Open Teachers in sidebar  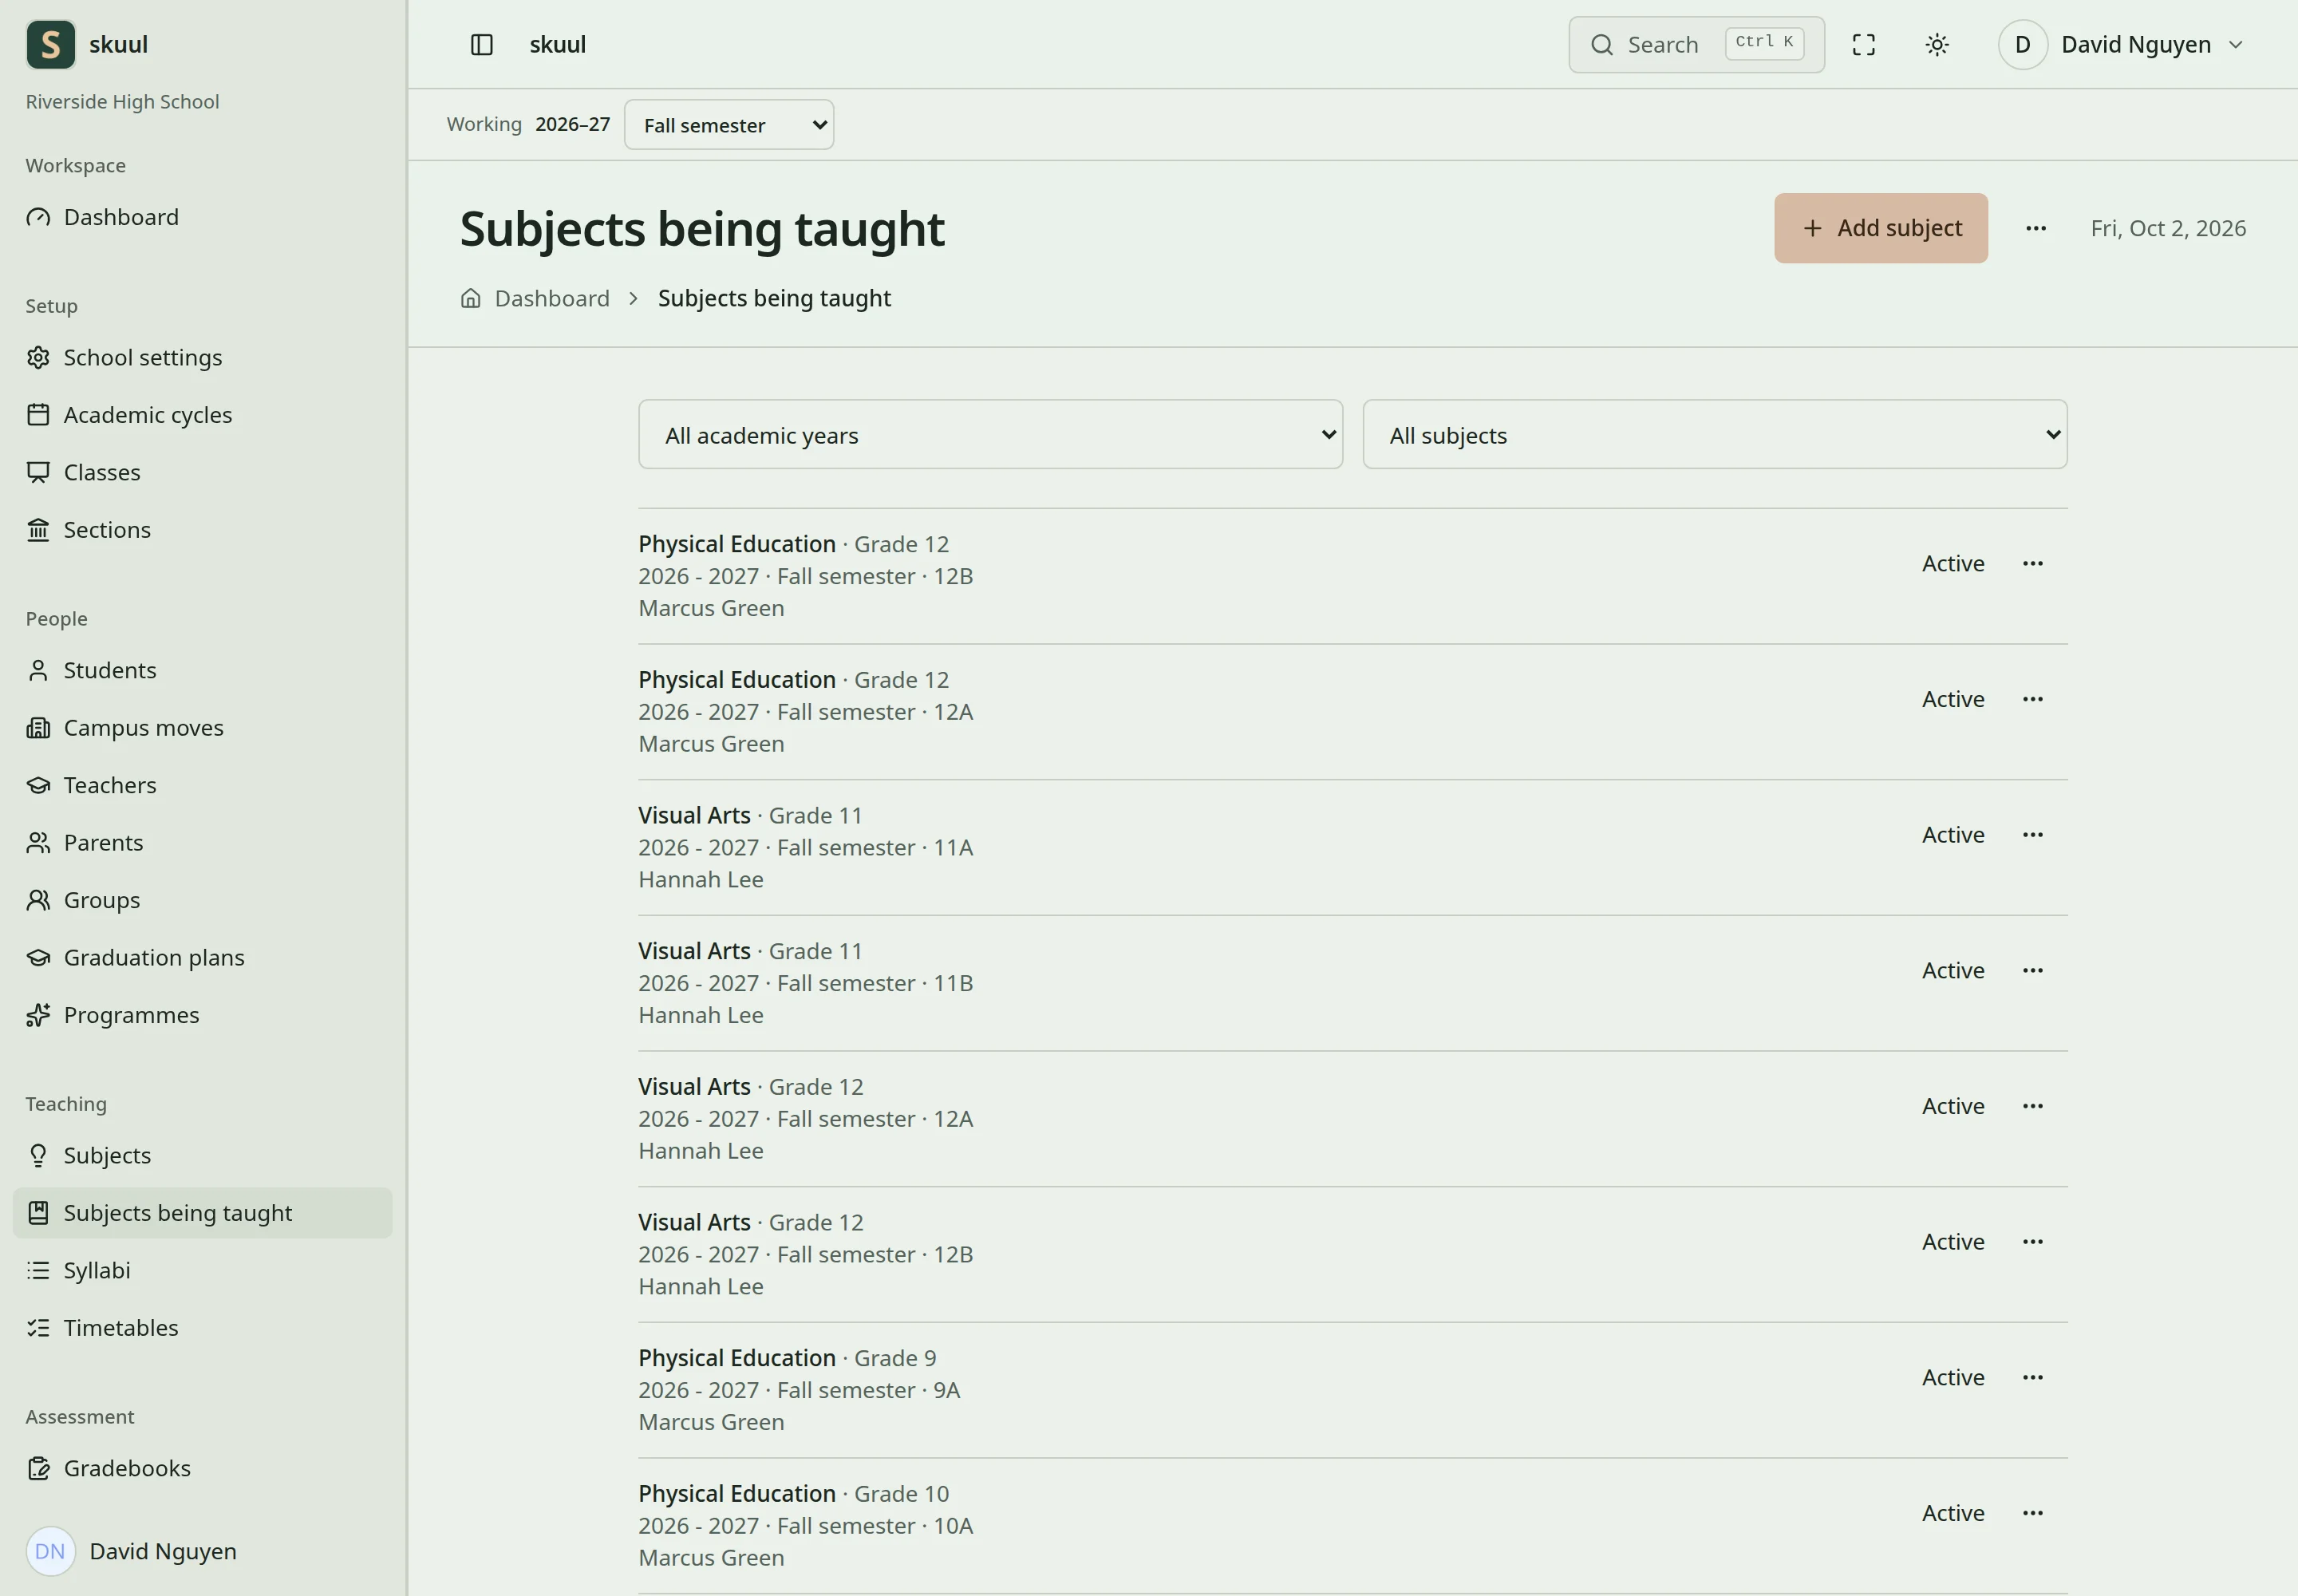[202, 785]
